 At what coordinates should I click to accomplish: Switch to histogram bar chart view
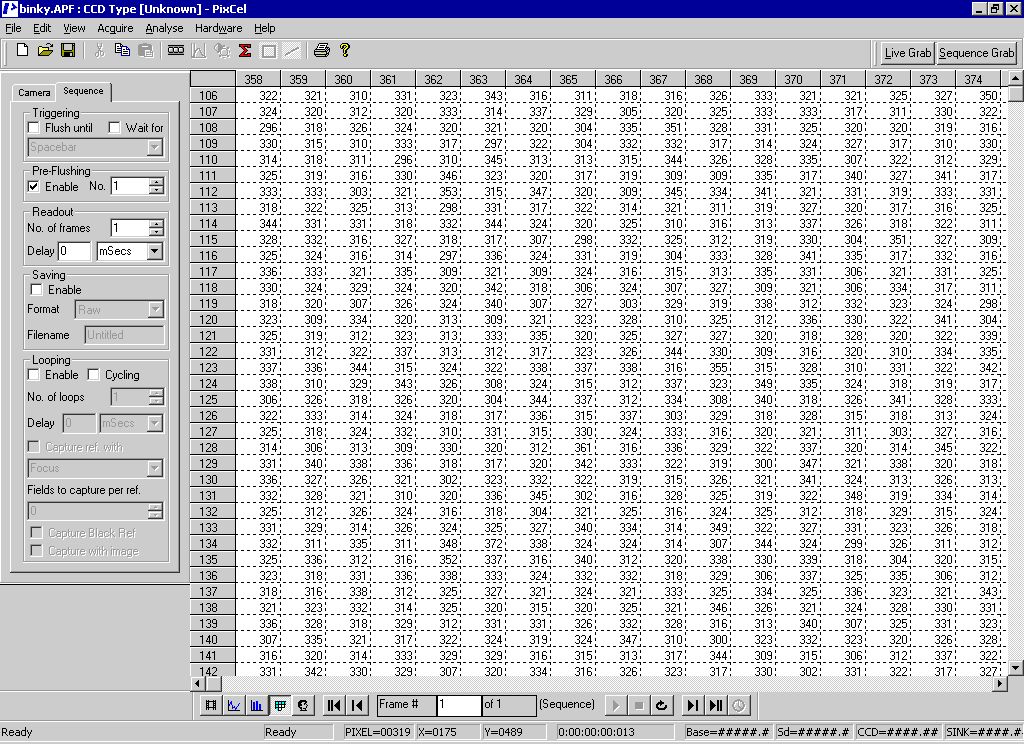257,705
